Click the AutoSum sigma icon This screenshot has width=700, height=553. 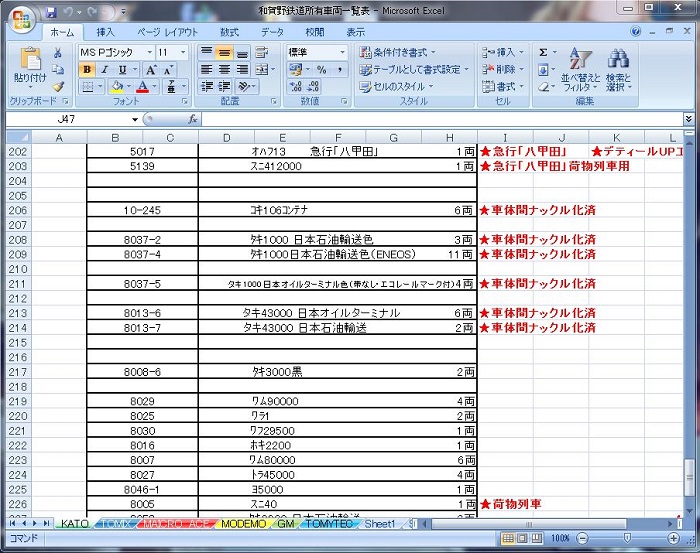point(543,52)
